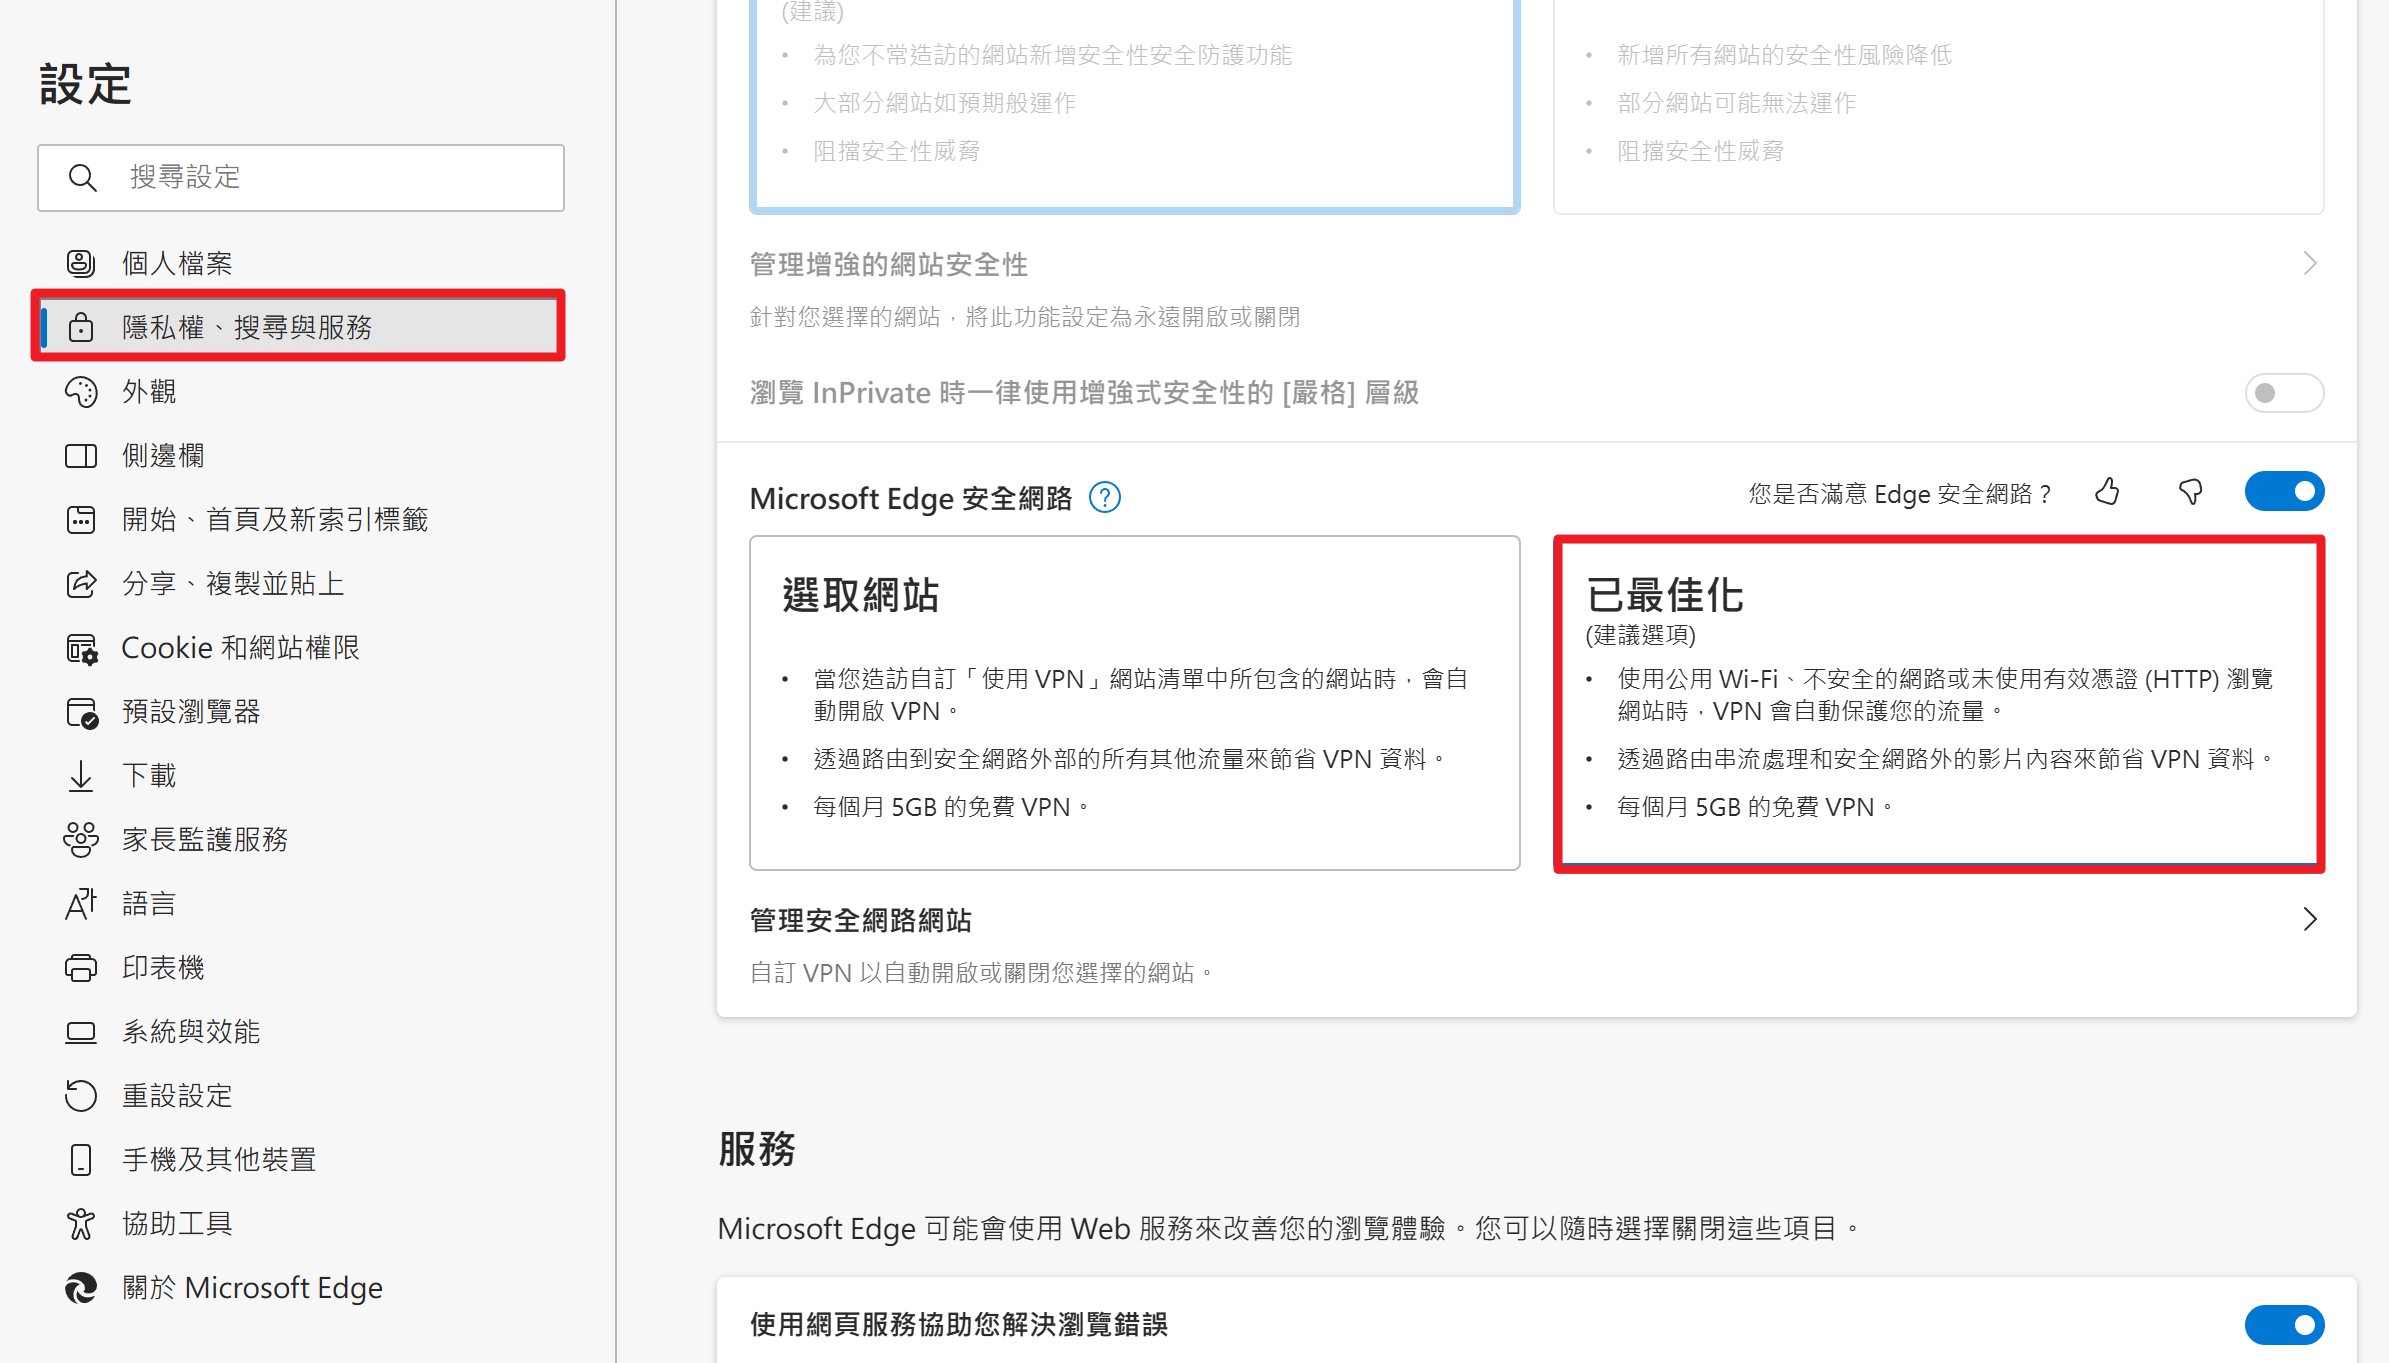Click the search magnifier icon
The image size is (2389, 1363).
[x=82, y=178]
